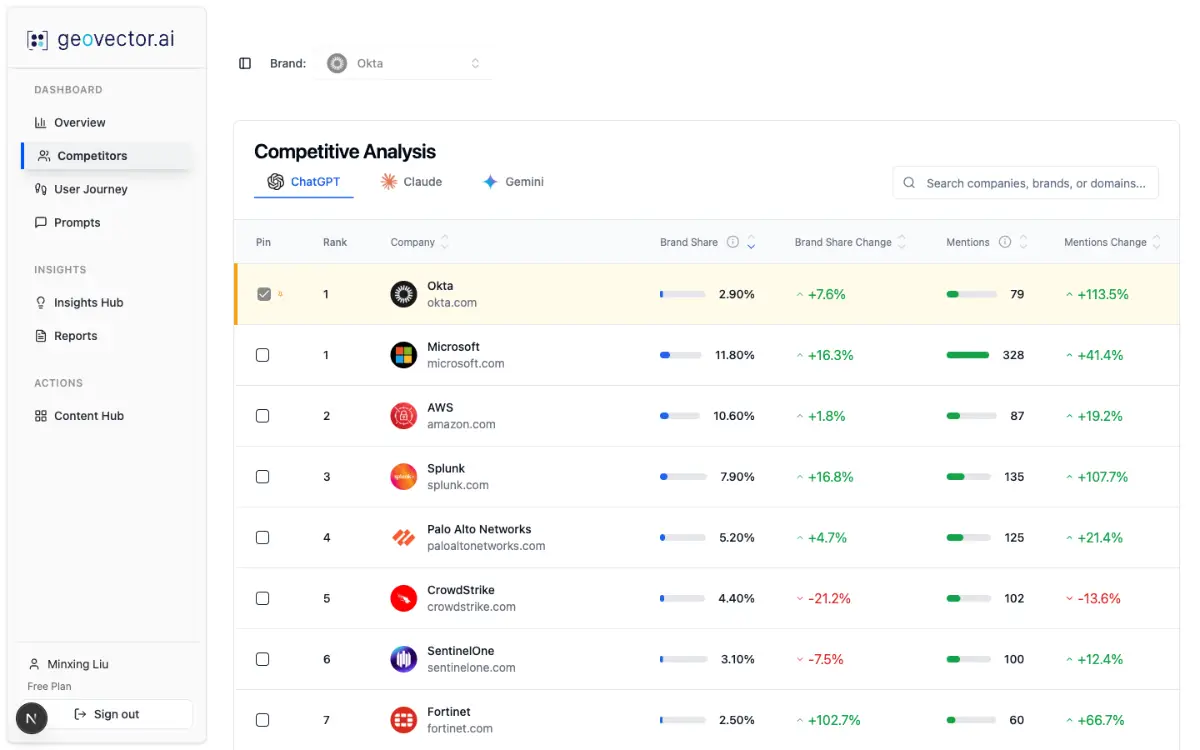
Task: Click the AWS company logo
Action: [x=403, y=416]
